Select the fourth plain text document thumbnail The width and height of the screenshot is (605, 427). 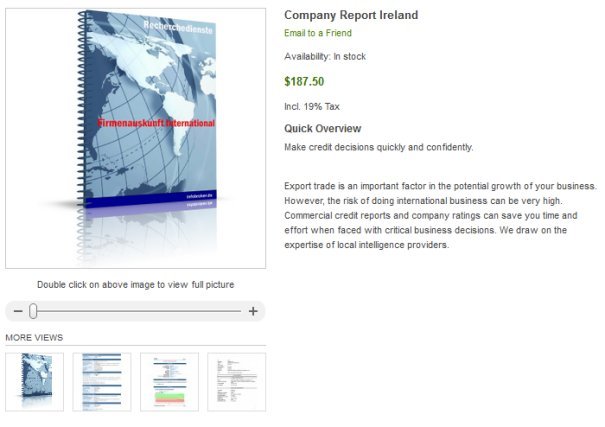pos(236,381)
